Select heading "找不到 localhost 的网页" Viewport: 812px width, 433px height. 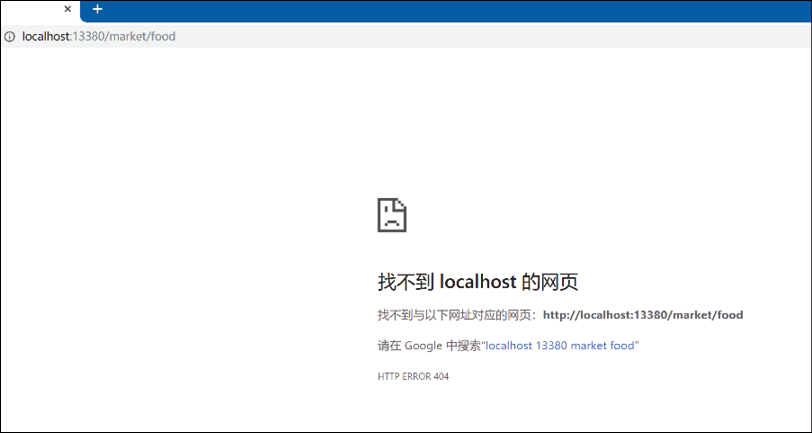click(477, 282)
